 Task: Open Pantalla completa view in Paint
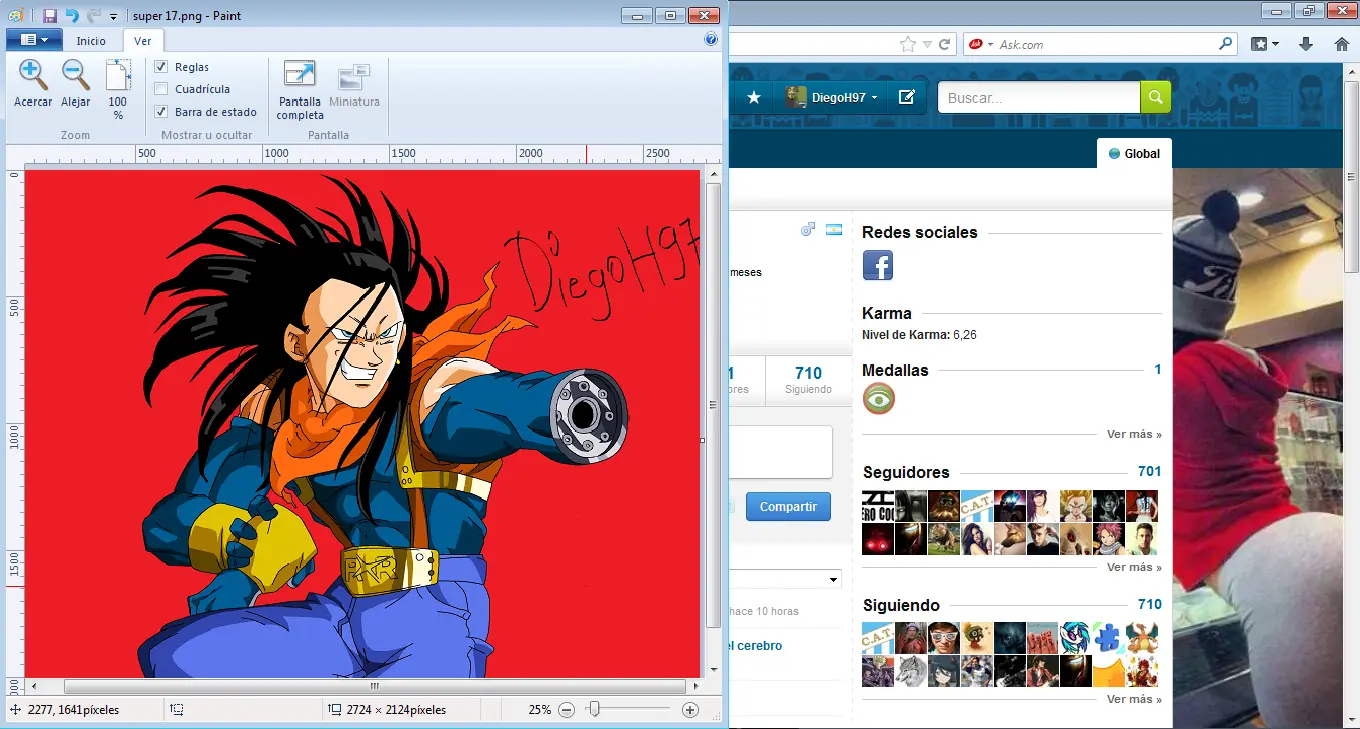tap(300, 90)
